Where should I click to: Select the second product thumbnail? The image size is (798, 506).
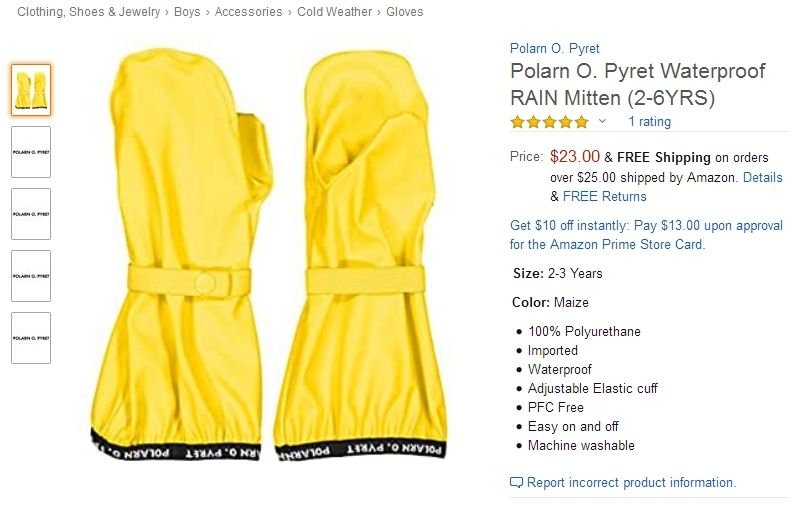pyautogui.click(x=31, y=152)
